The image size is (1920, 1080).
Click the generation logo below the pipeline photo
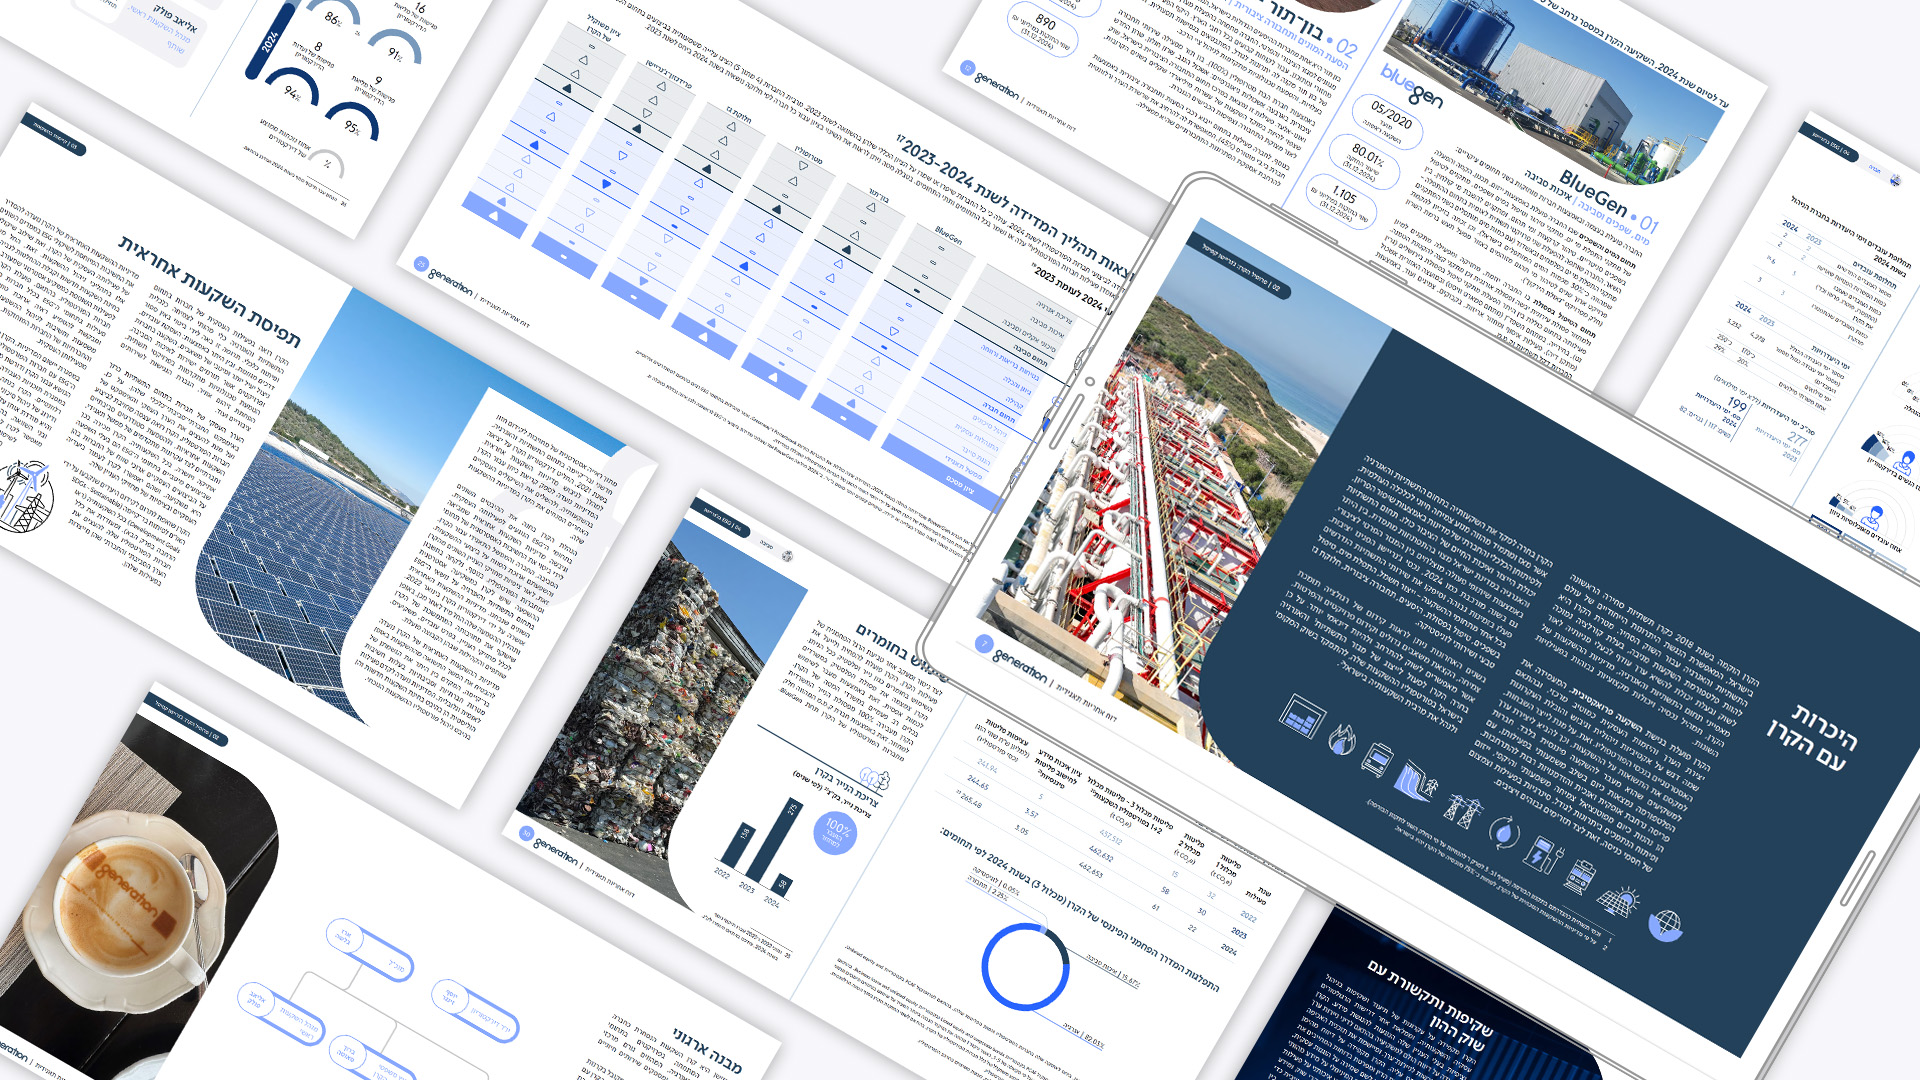(x=1021, y=665)
